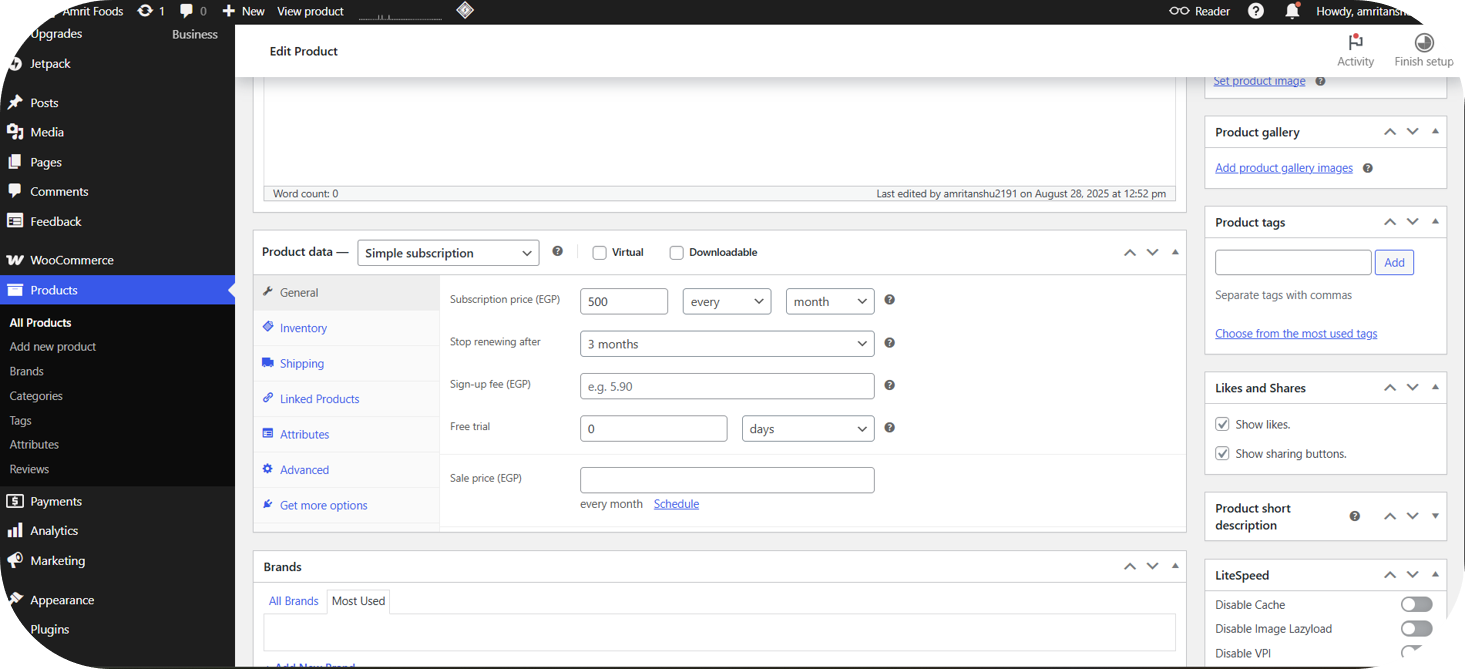This screenshot has height=669, width=1465.
Task: Check the Downloadable checkbox
Action: click(x=677, y=253)
